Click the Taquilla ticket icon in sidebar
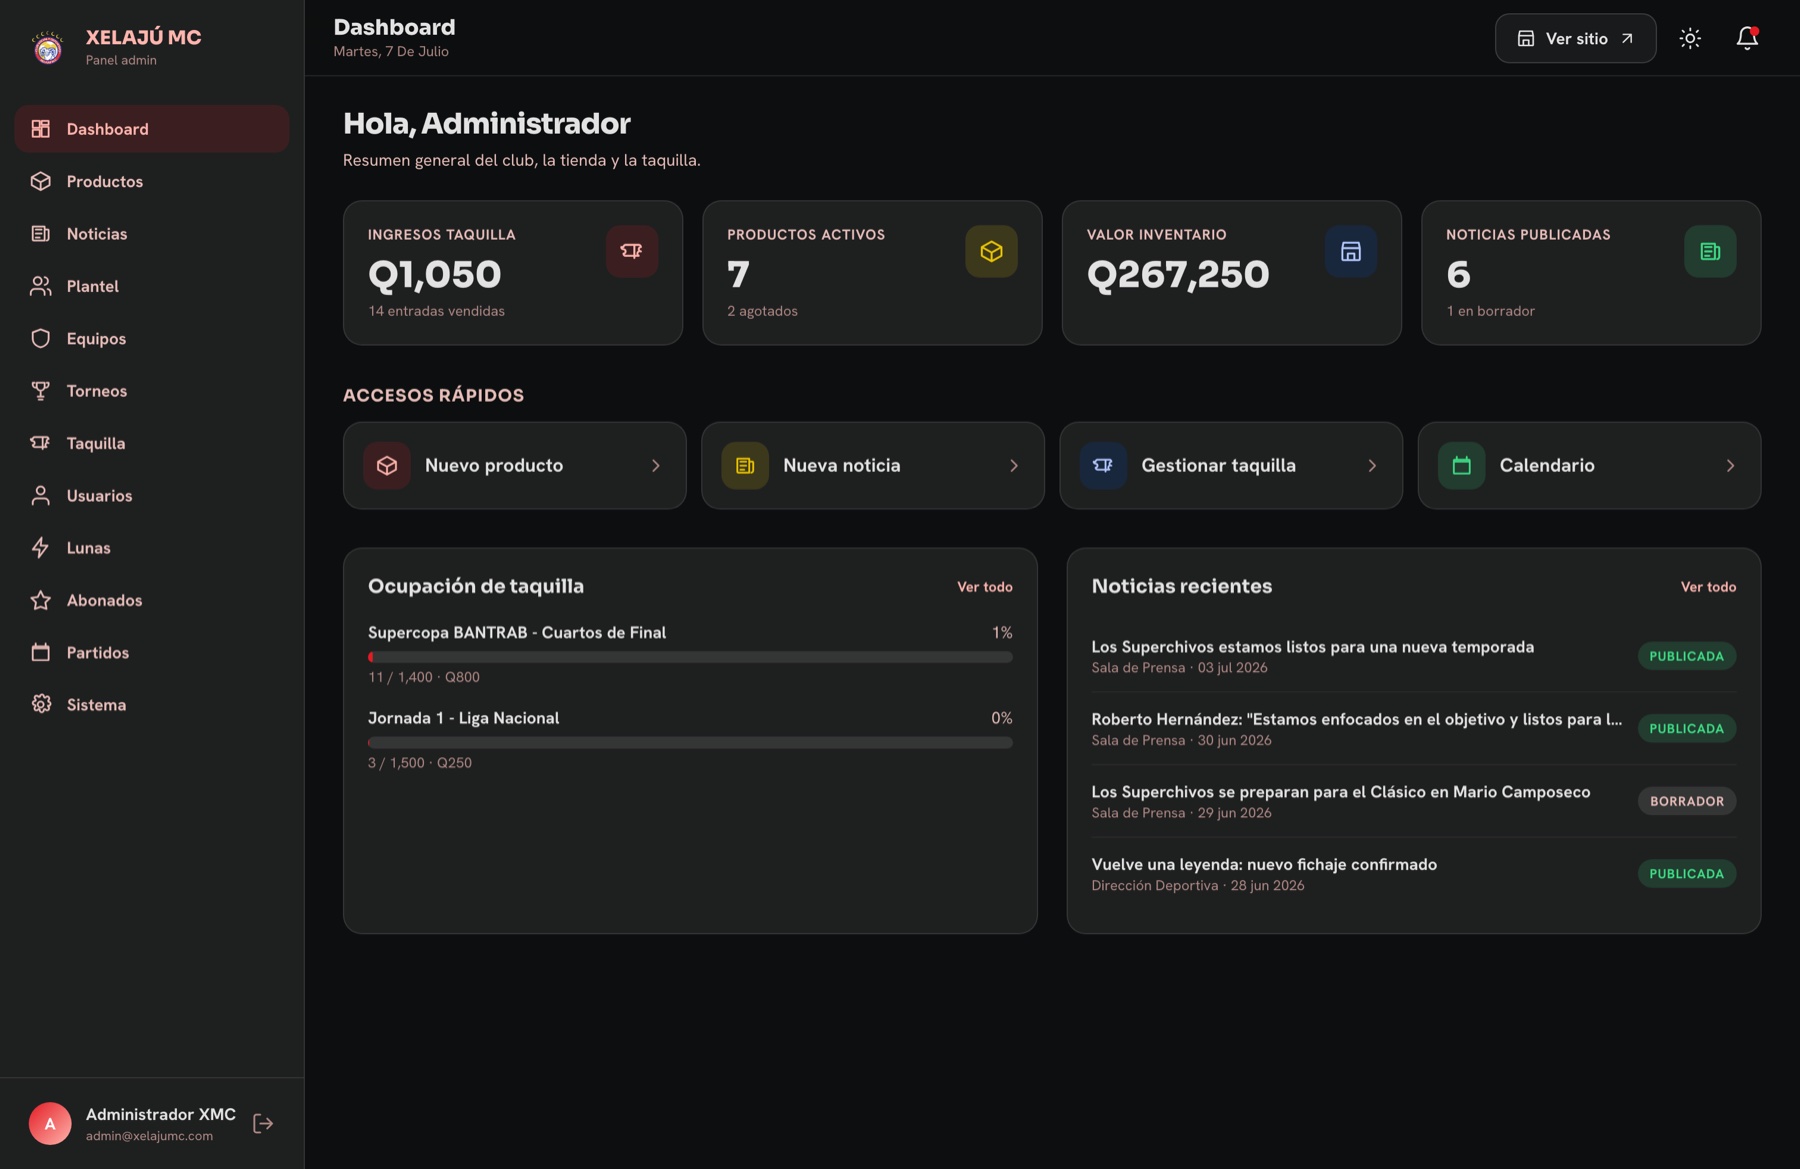 coord(41,443)
